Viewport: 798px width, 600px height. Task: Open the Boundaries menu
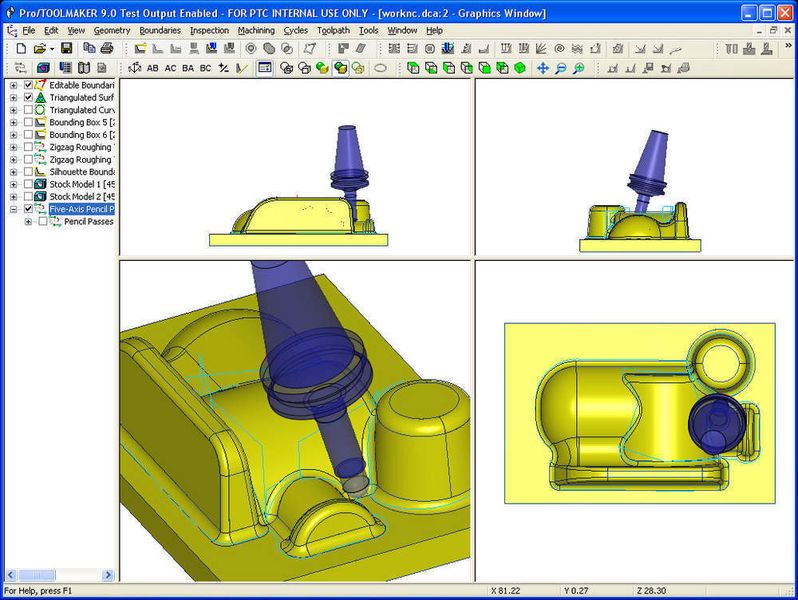[x=160, y=31]
